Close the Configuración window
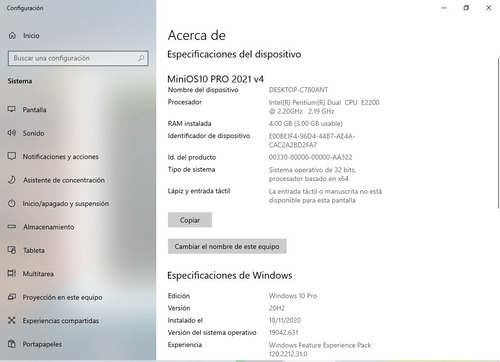The height and width of the screenshot is (362, 500). pyautogui.click(x=489, y=8)
